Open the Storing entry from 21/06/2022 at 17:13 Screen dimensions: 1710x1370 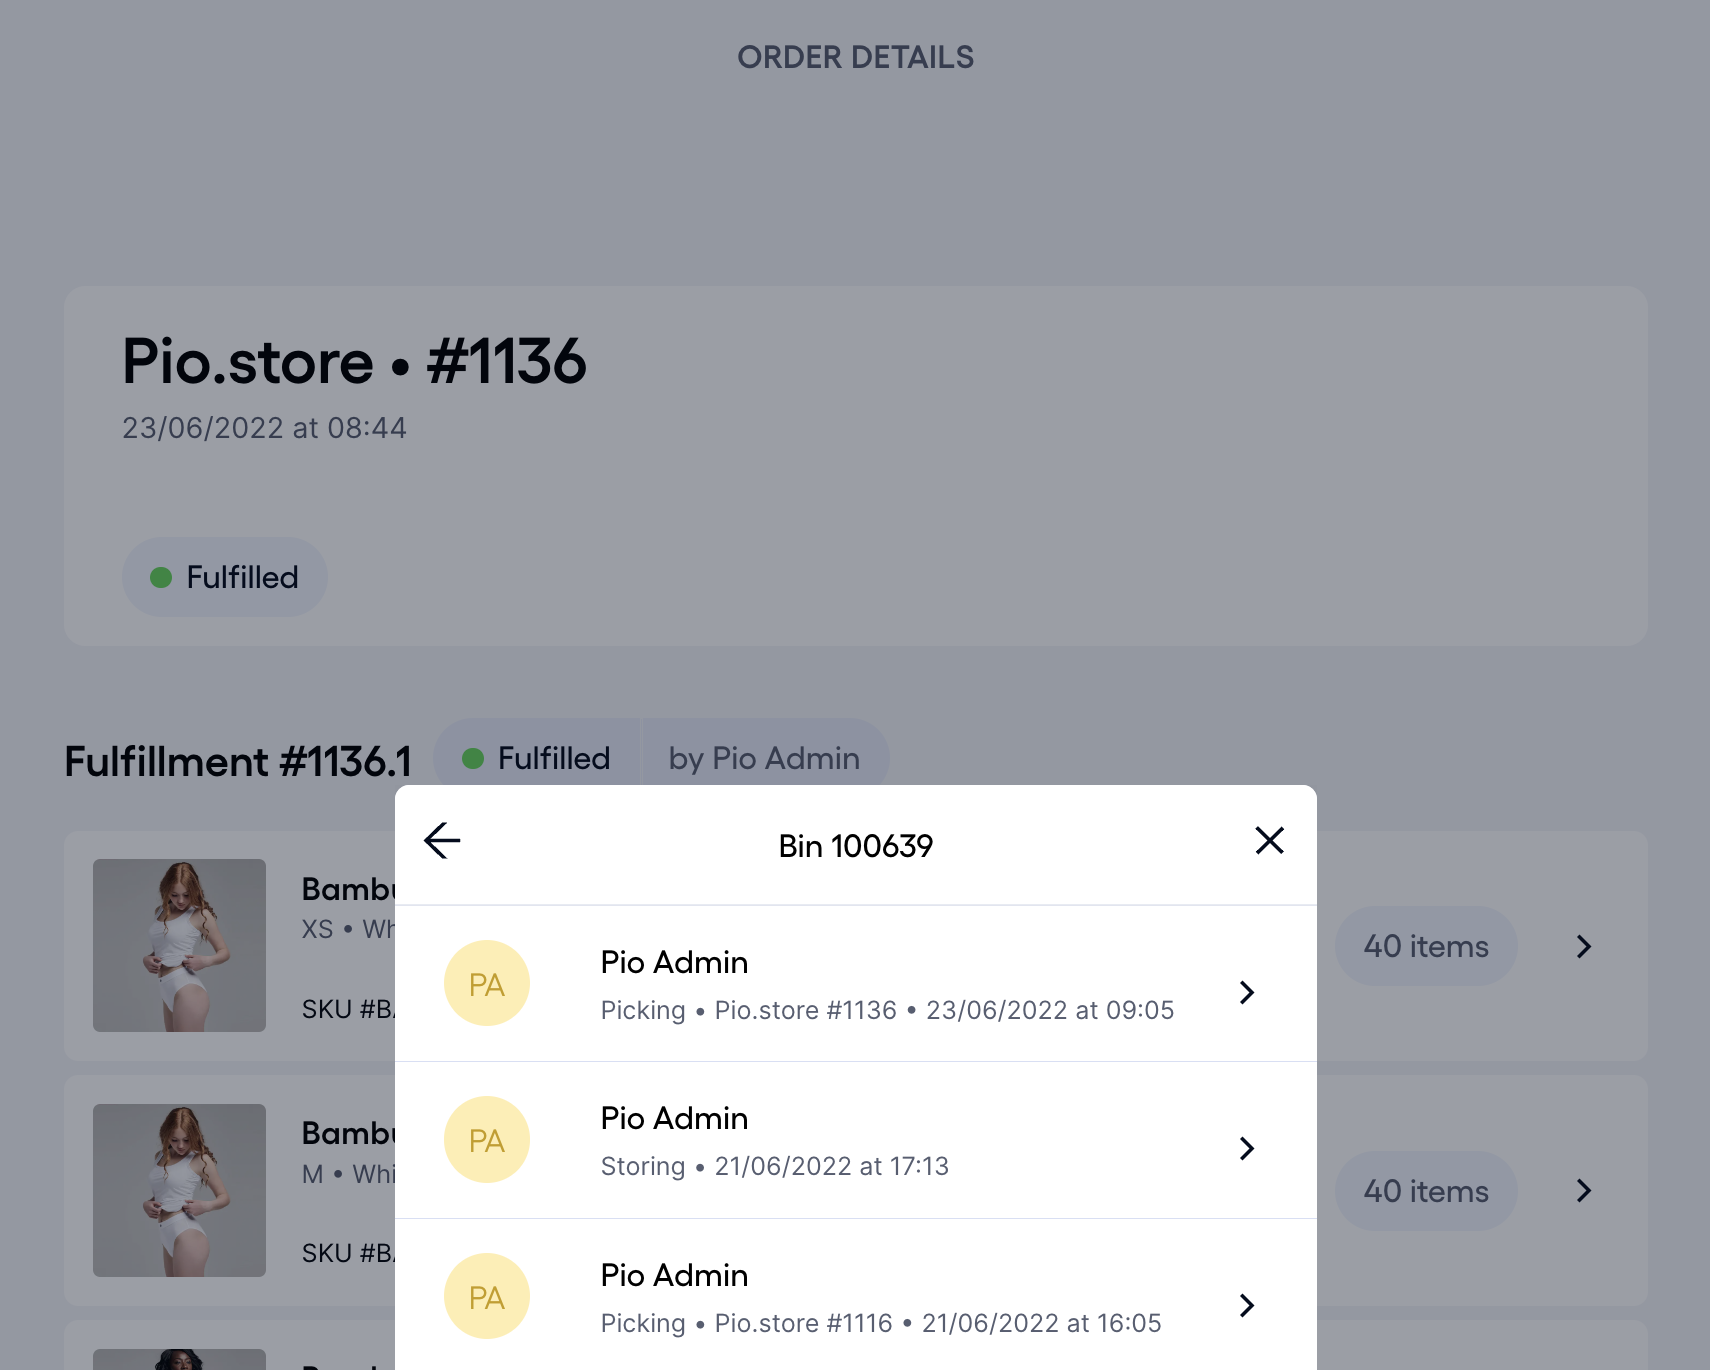tap(855, 1141)
